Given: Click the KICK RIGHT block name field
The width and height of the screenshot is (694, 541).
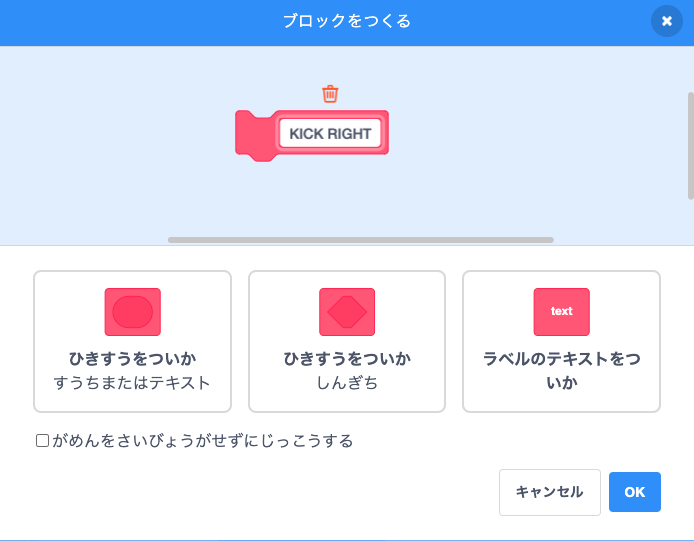Looking at the screenshot, I should tap(330, 134).
